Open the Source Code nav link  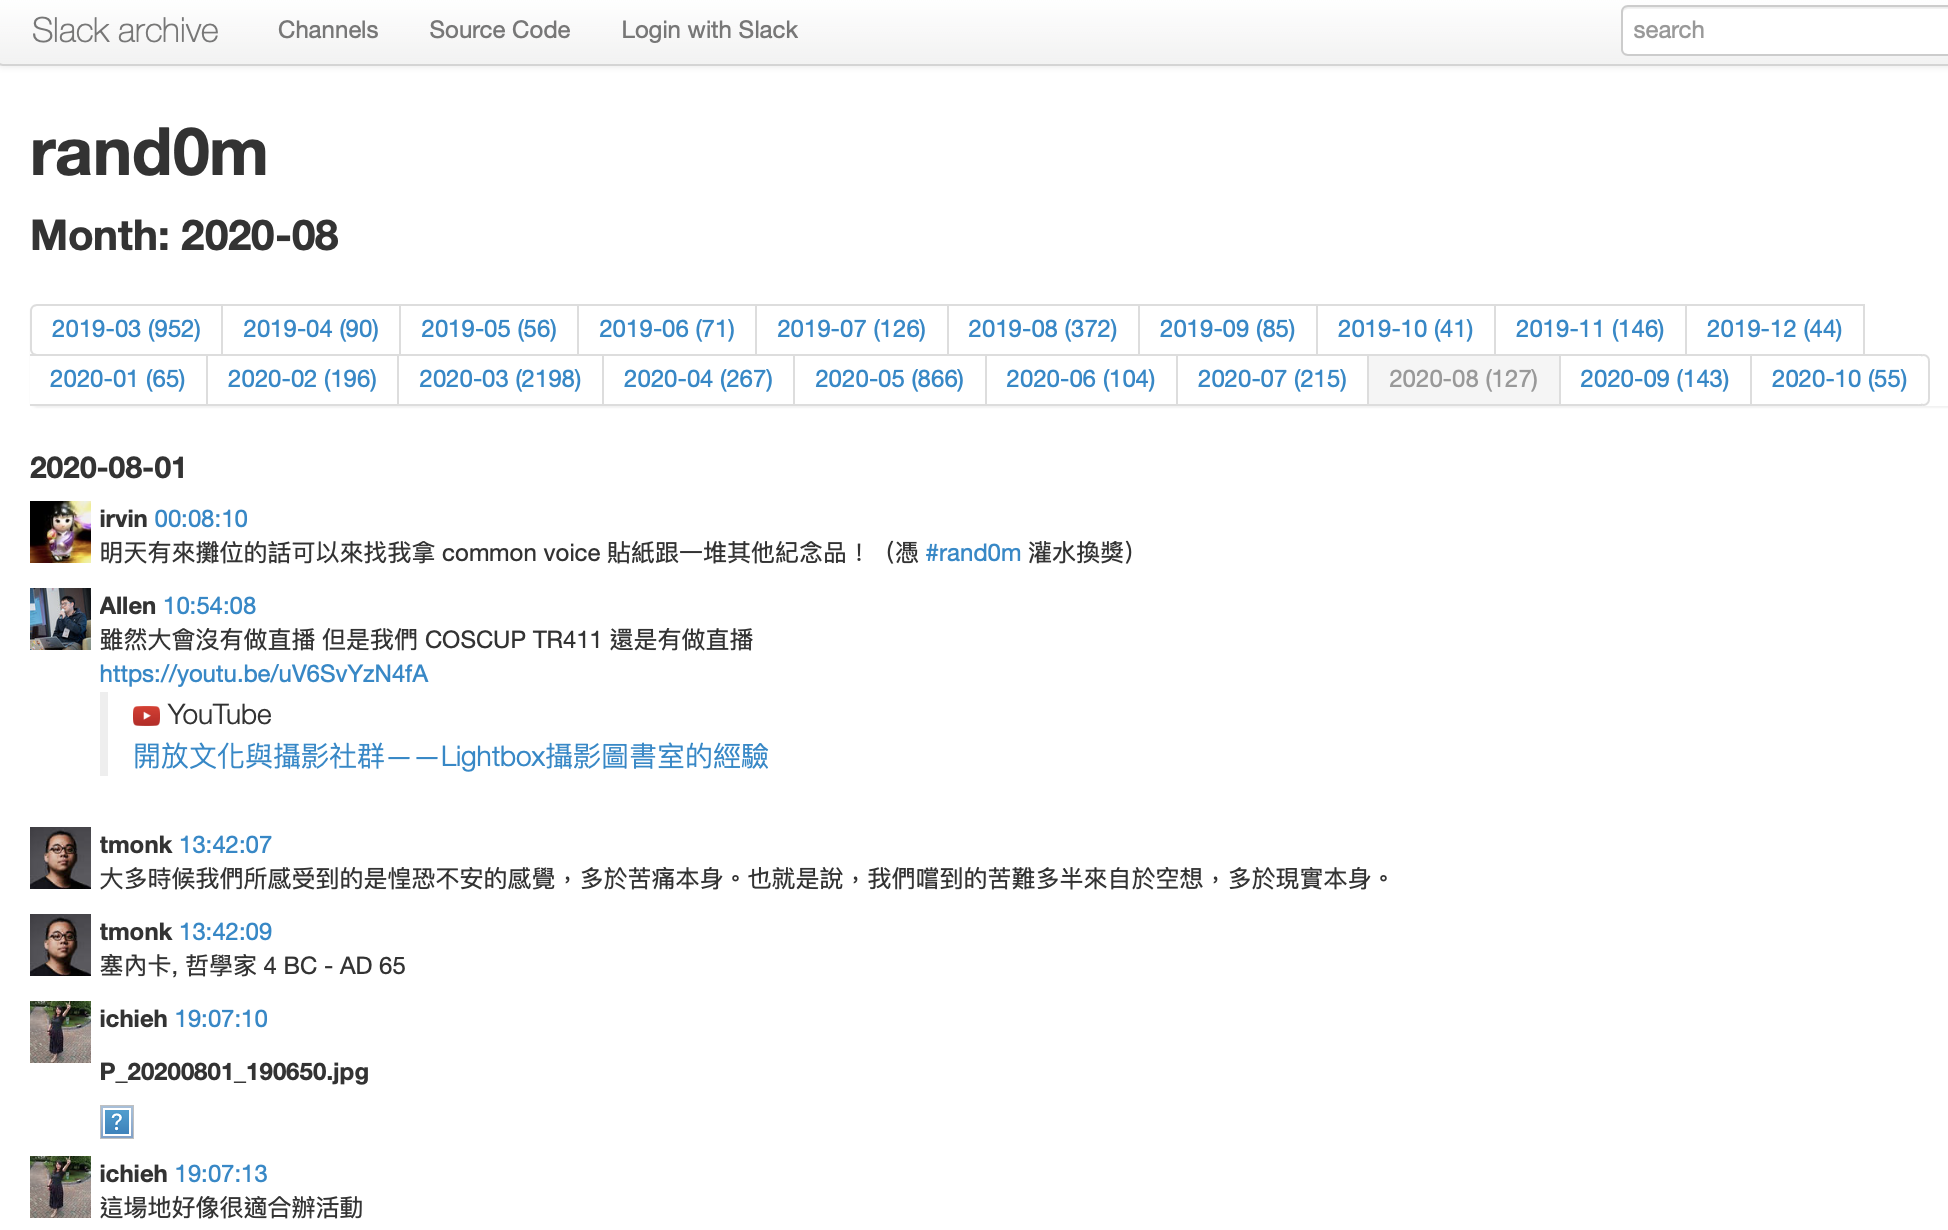point(499,30)
